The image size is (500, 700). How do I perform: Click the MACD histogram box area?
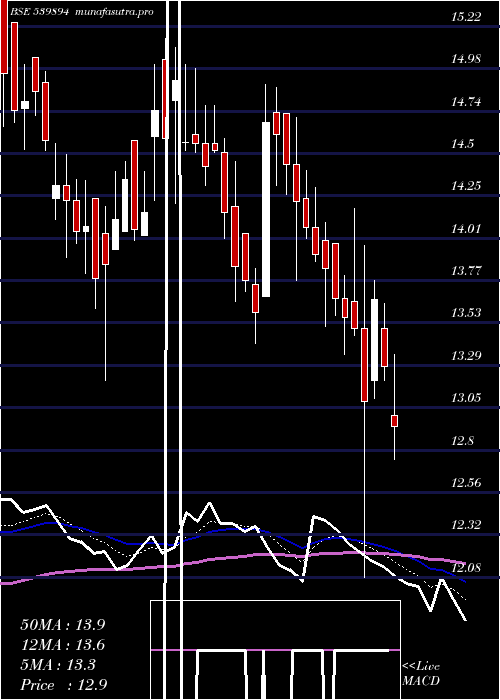pyautogui.click(x=275, y=650)
